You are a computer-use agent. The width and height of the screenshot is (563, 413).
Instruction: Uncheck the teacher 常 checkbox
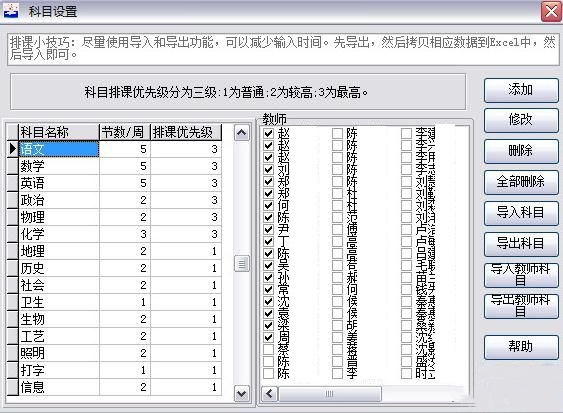tap(269, 289)
